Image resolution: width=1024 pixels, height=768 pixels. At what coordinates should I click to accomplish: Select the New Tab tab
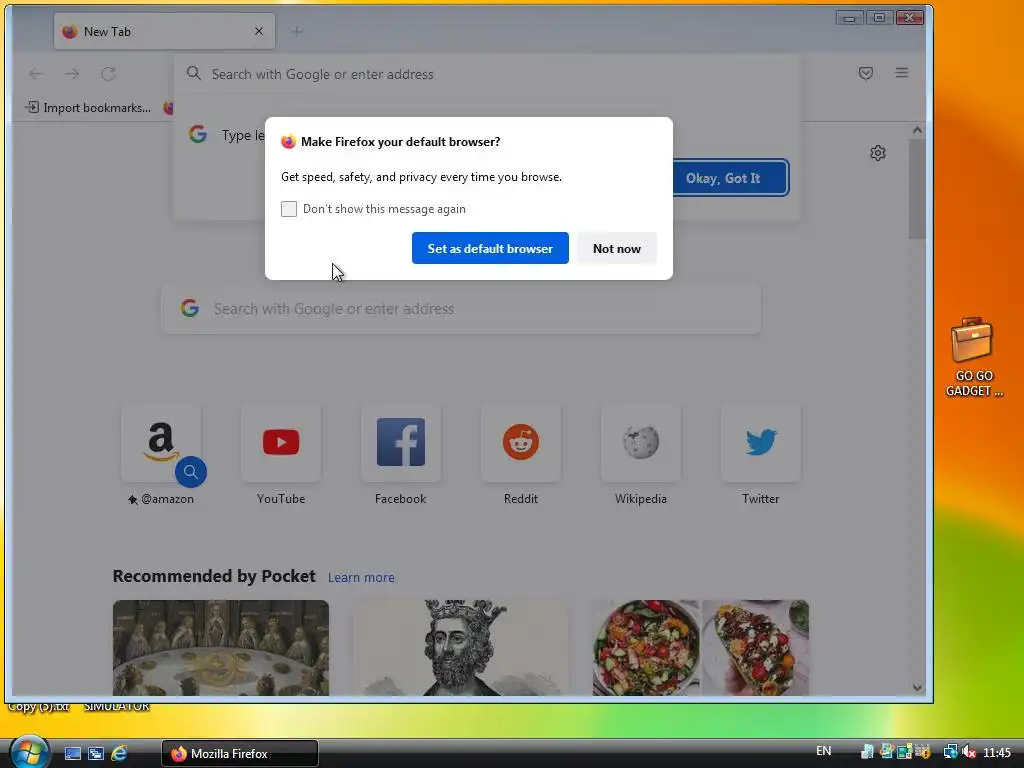tap(165, 31)
